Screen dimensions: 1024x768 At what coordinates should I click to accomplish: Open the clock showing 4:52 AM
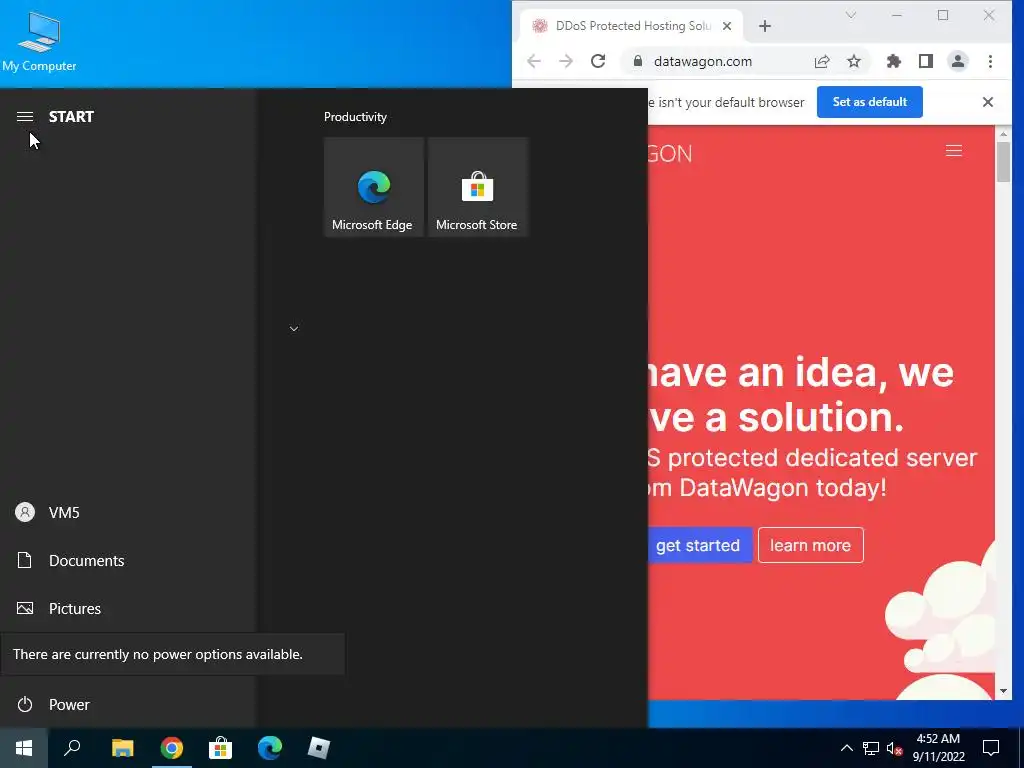[938, 748]
